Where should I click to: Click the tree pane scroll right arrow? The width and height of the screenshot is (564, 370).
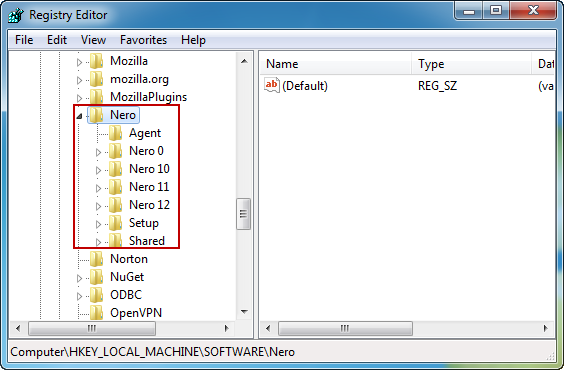click(226, 328)
